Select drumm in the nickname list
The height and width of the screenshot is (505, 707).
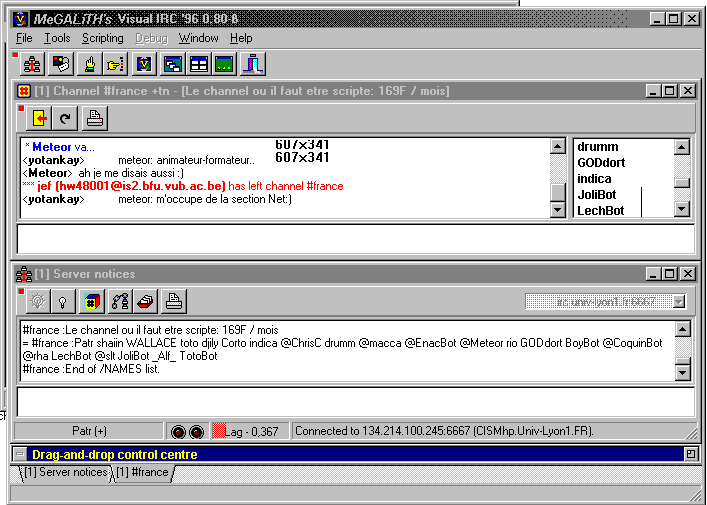pyautogui.click(x=598, y=147)
